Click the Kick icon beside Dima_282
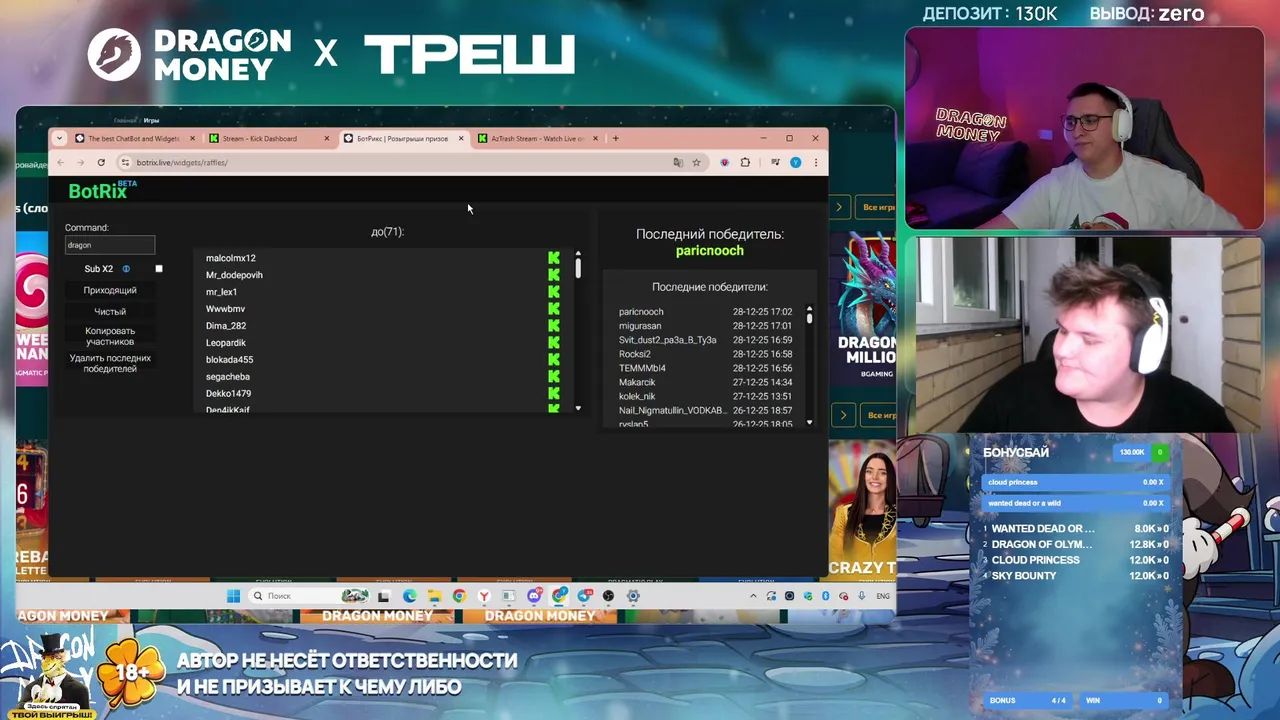The width and height of the screenshot is (1280, 720). (554, 326)
